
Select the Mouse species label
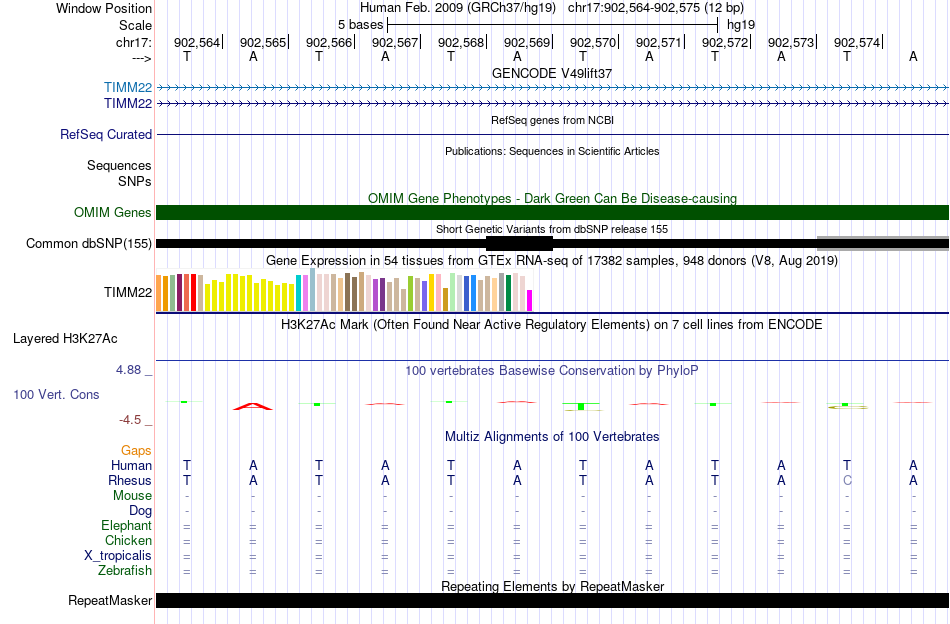point(132,496)
